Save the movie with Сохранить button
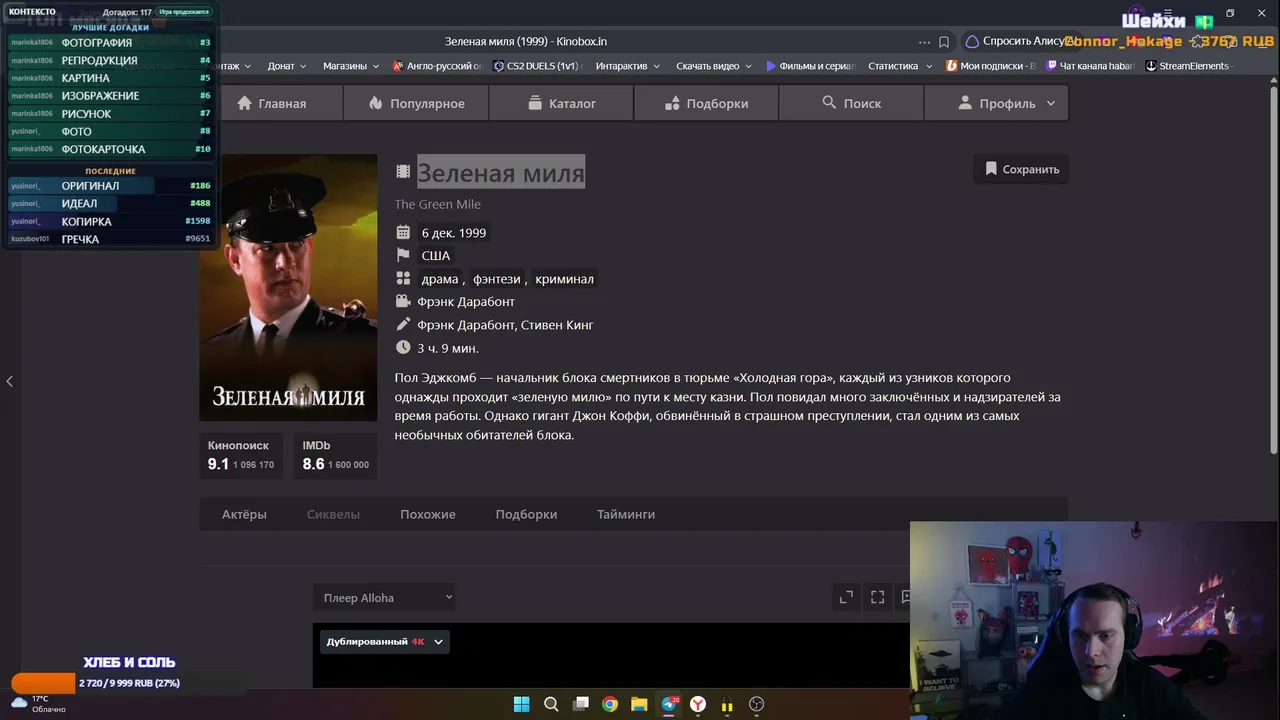Viewport: 1280px width, 720px height. point(1021,169)
